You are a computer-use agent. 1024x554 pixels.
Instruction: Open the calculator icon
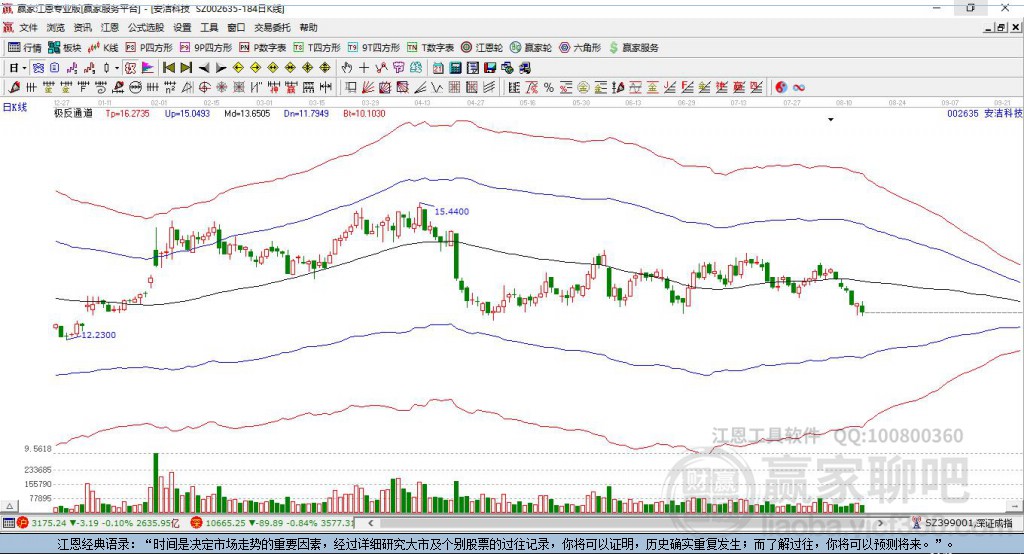click(455, 68)
